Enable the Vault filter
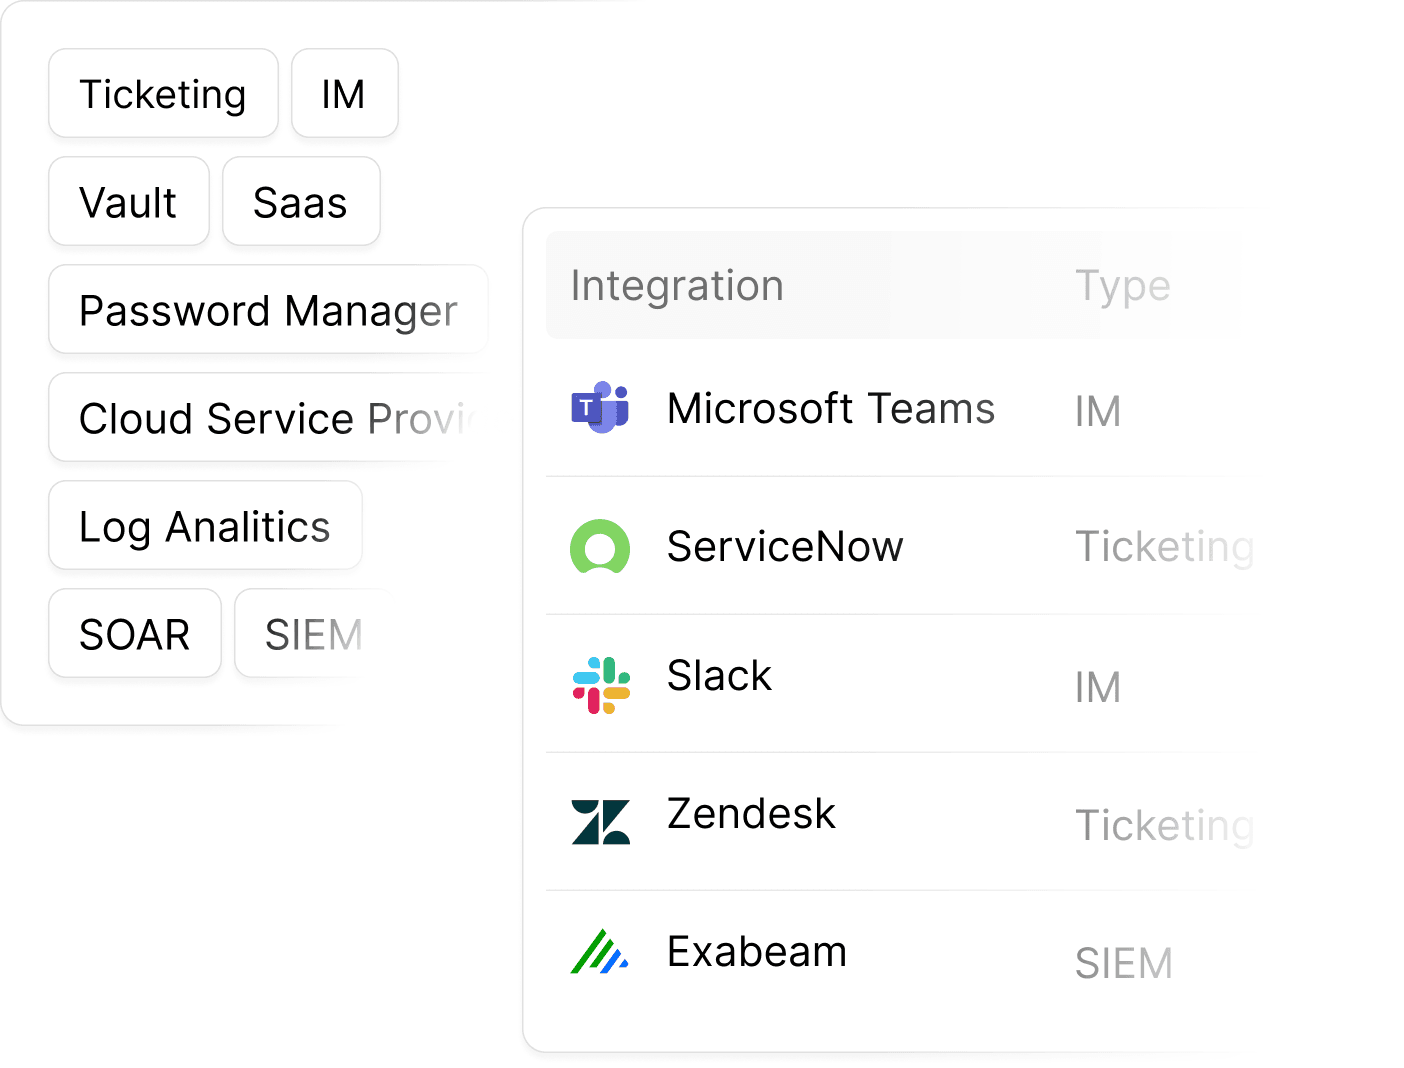The width and height of the screenshot is (1404, 1068). [x=128, y=201]
